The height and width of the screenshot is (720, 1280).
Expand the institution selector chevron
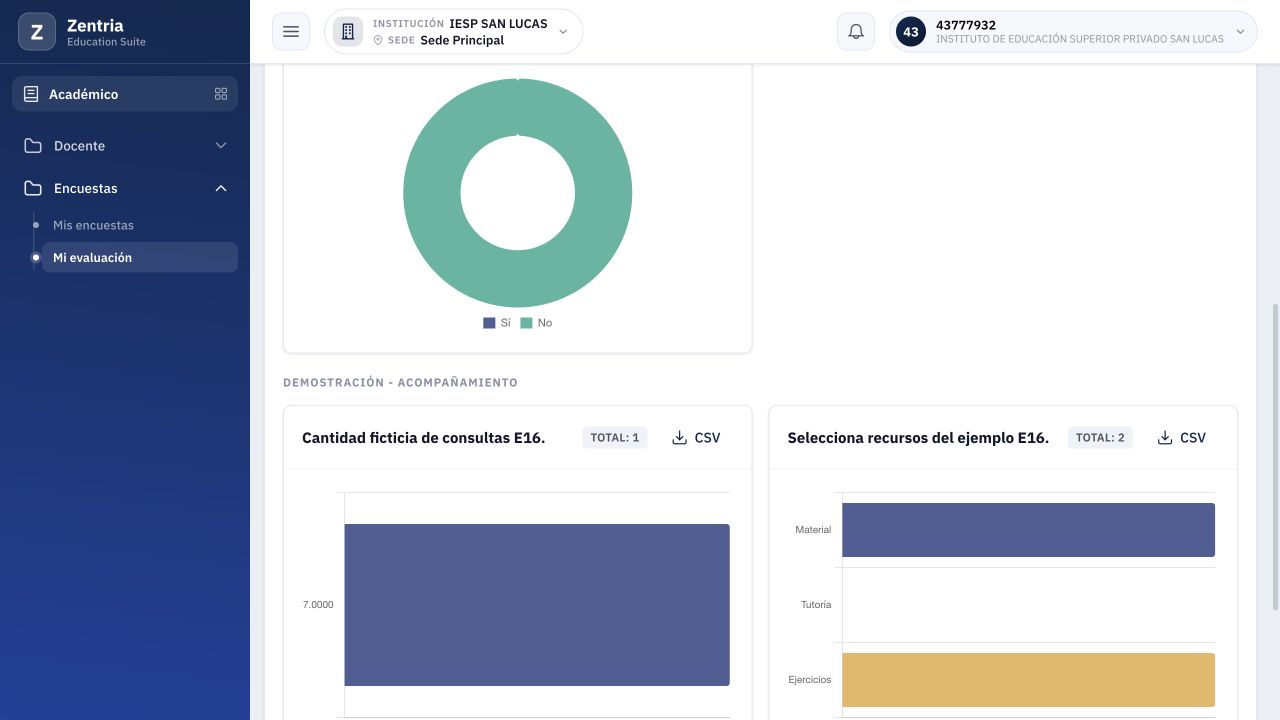(x=563, y=32)
